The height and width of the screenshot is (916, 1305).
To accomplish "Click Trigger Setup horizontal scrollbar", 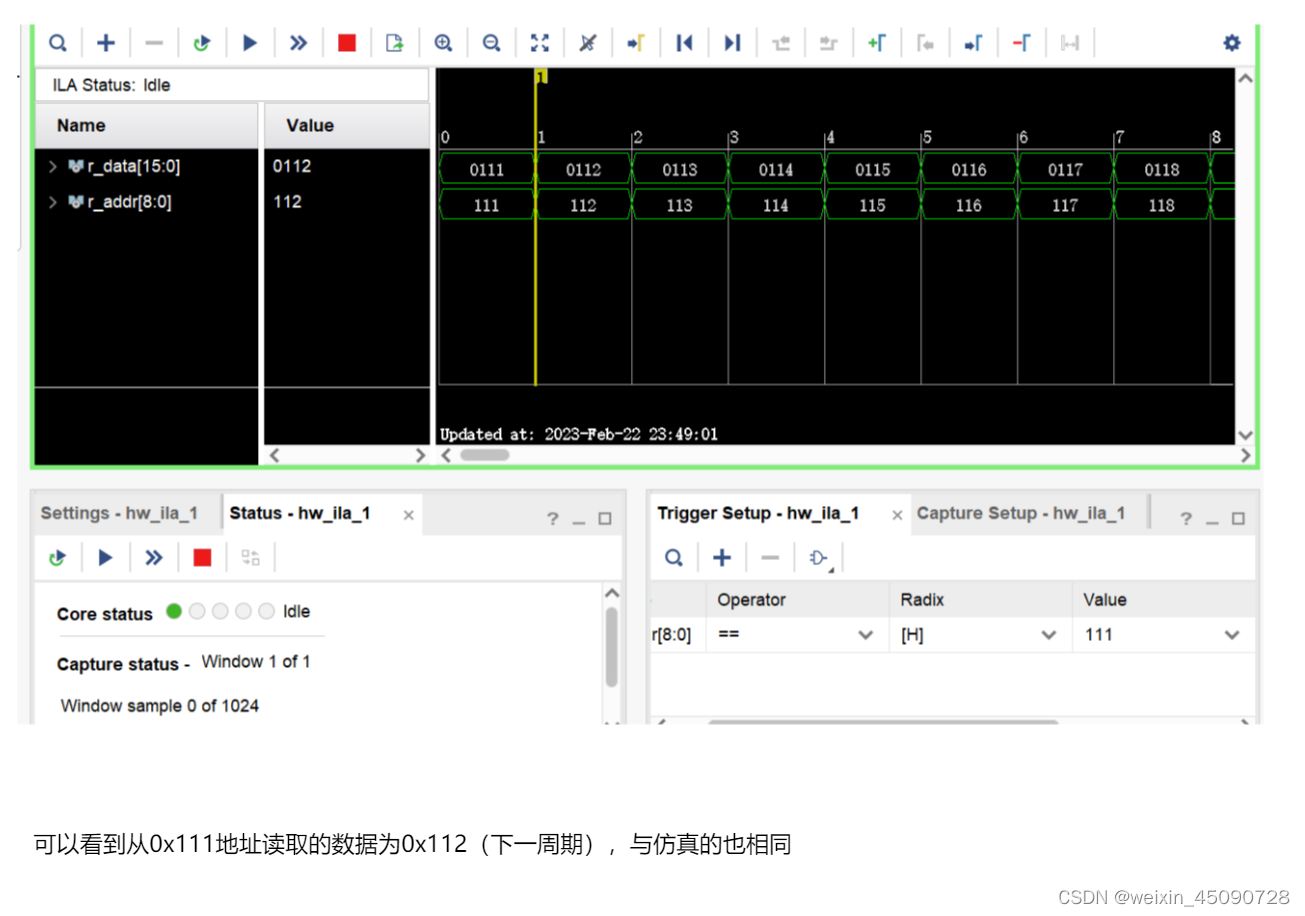I will (x=882, y=721).
